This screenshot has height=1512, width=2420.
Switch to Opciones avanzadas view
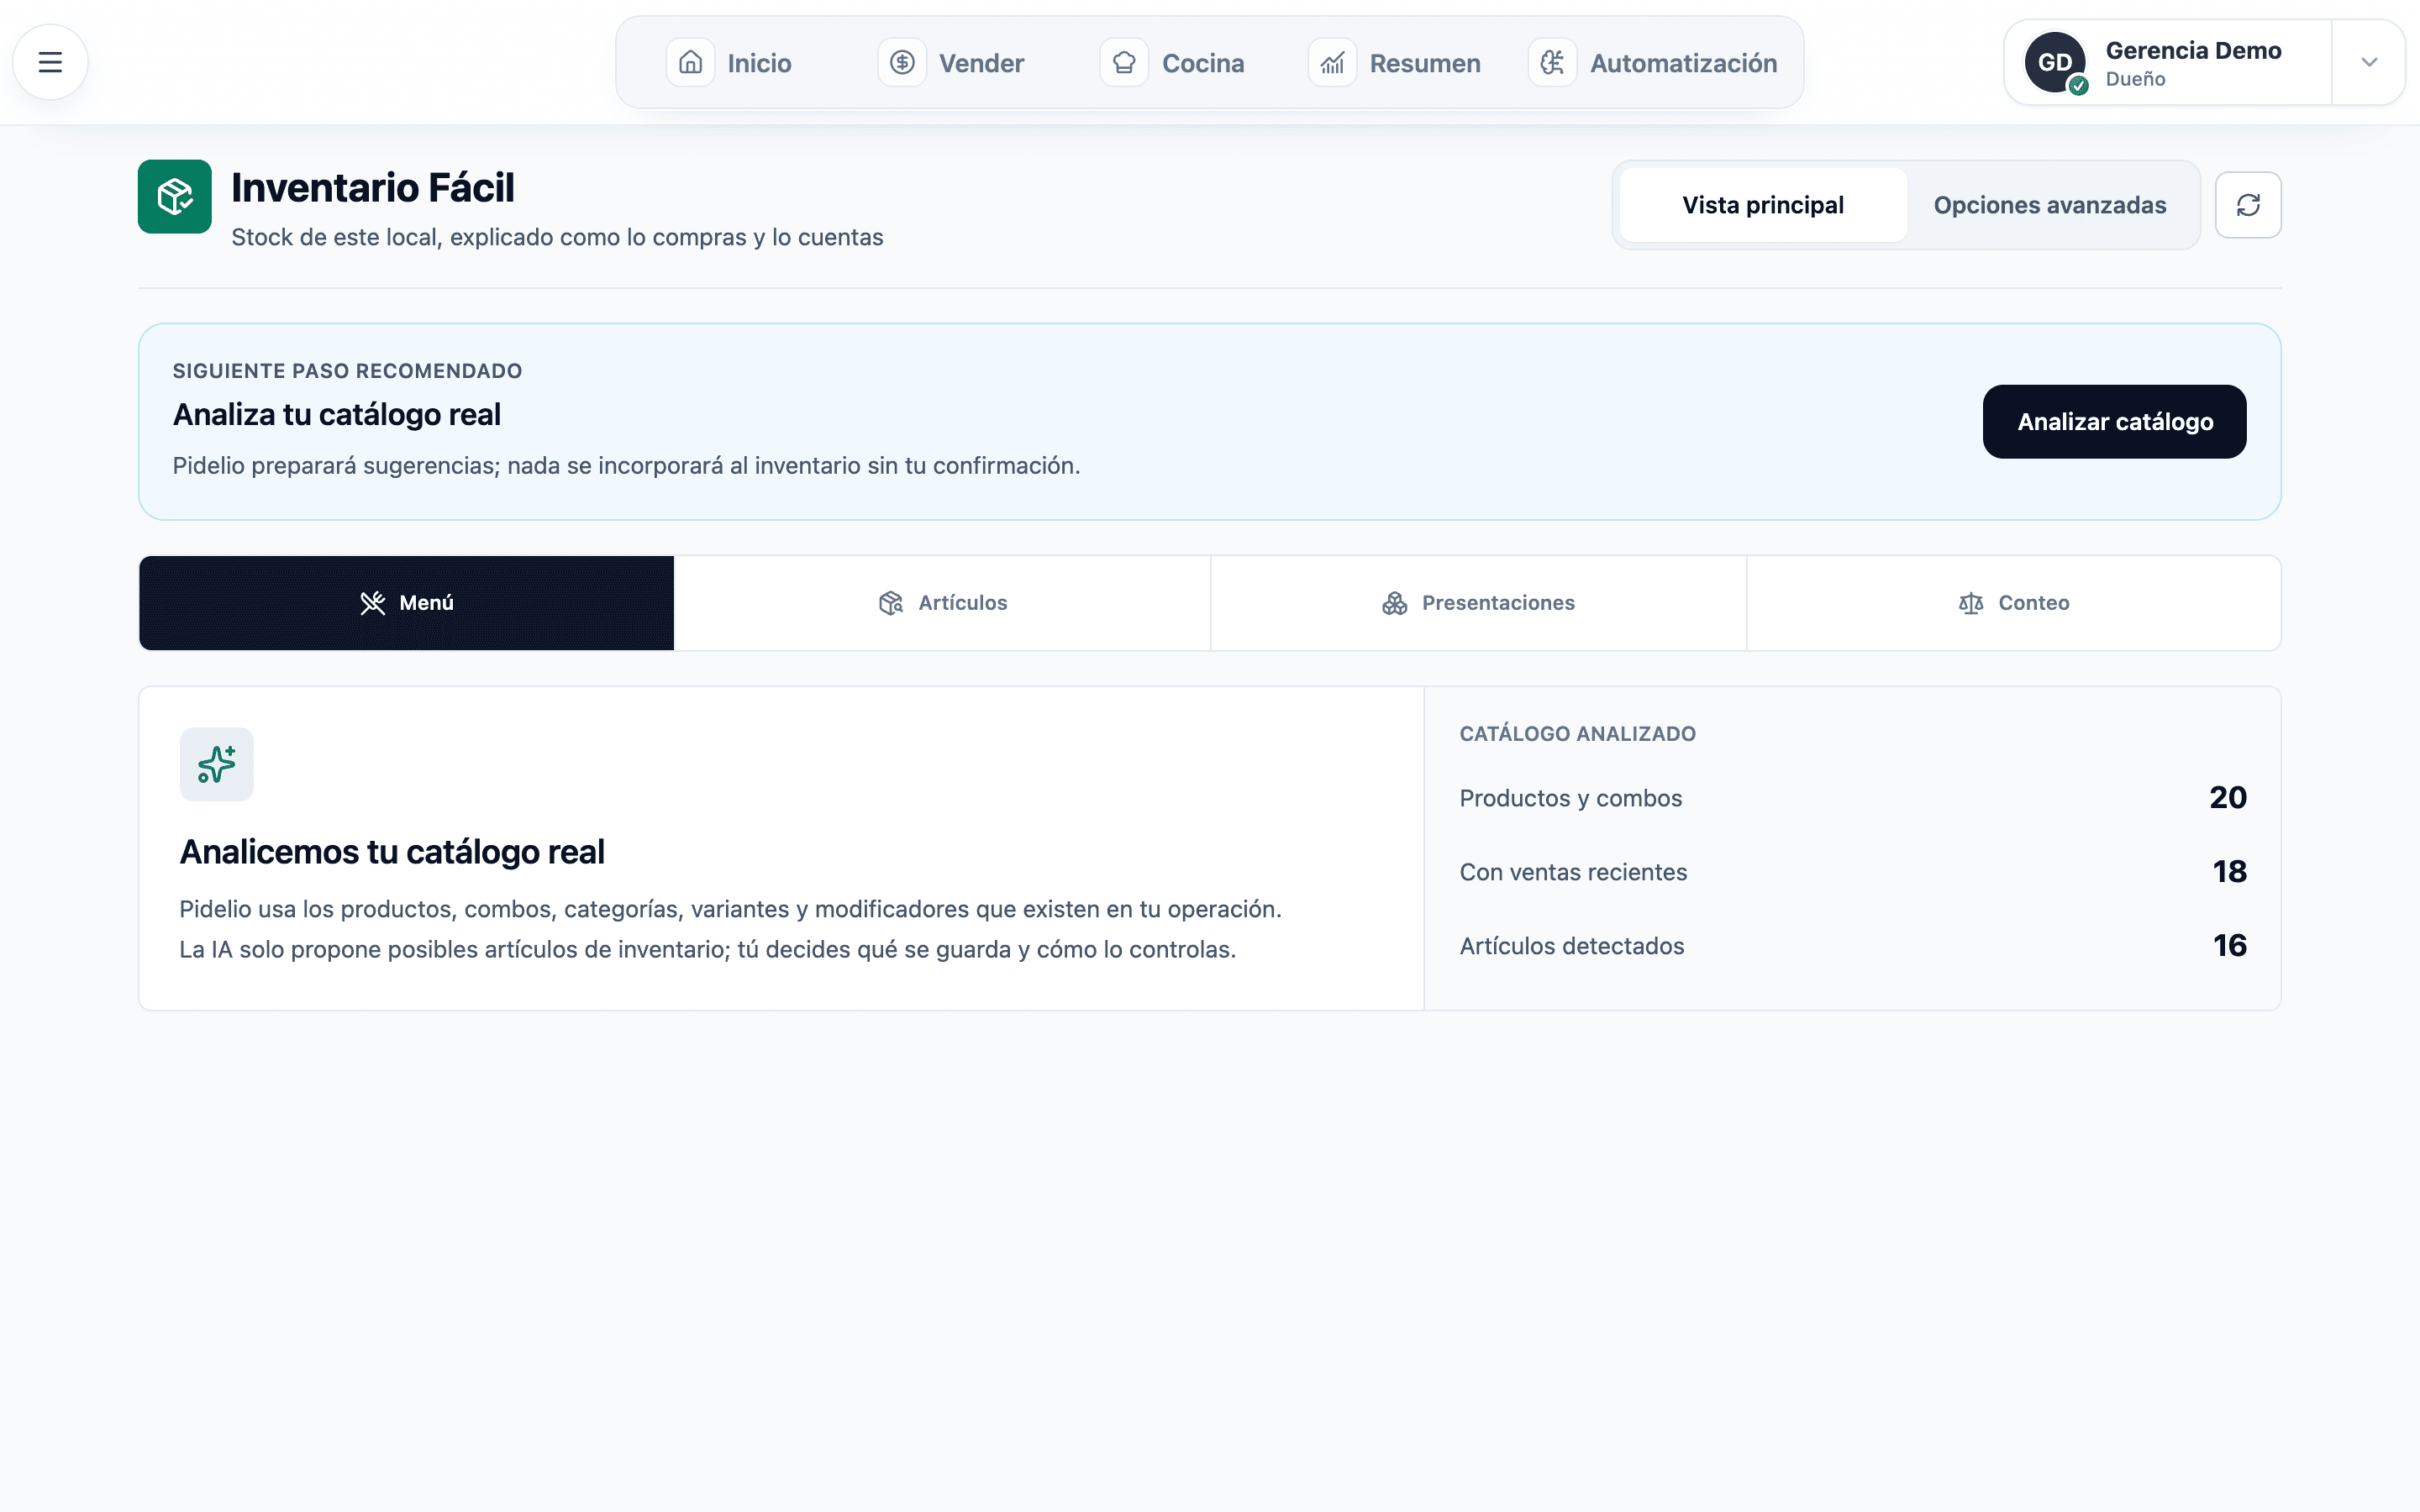(x=2050, y=205)
